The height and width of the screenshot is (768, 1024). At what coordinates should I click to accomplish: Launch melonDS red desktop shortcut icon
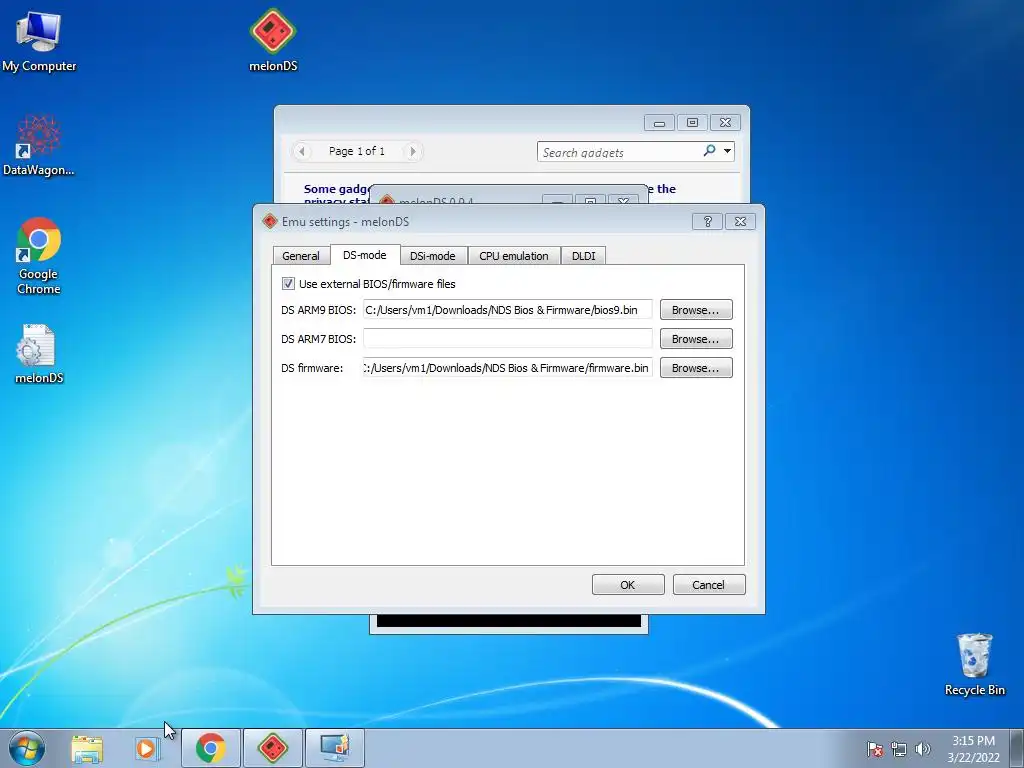pos(273,40)
